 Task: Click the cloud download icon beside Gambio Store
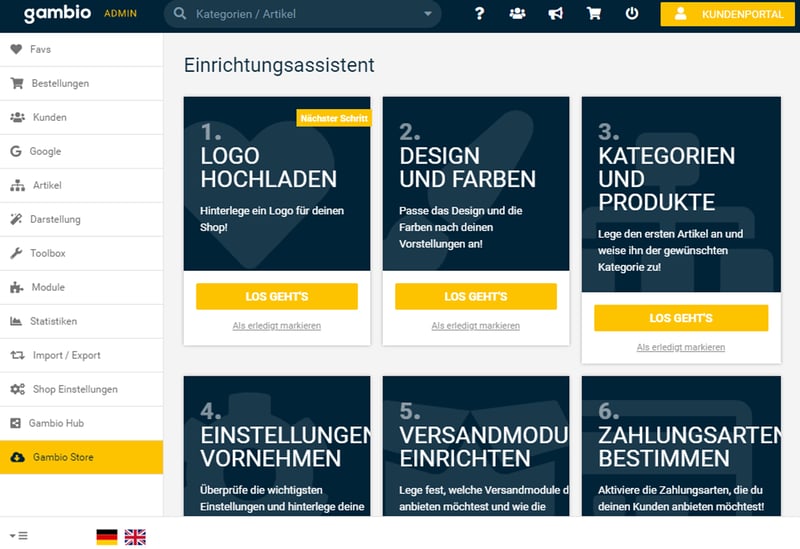[17, 457]
